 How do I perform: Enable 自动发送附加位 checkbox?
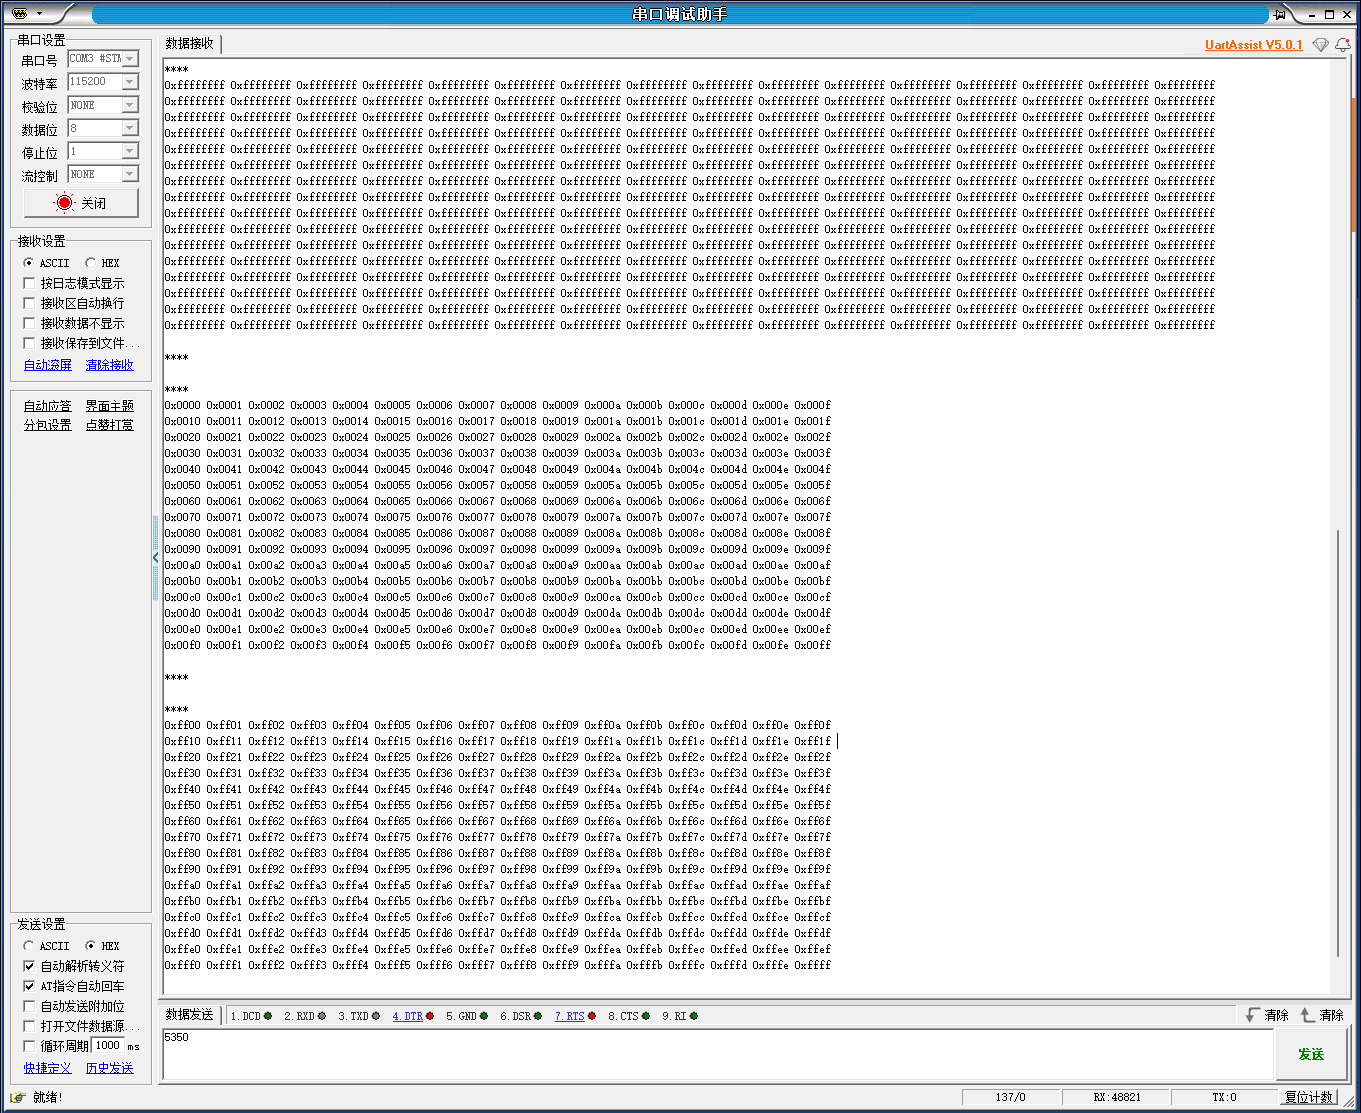click(29, 1006)
